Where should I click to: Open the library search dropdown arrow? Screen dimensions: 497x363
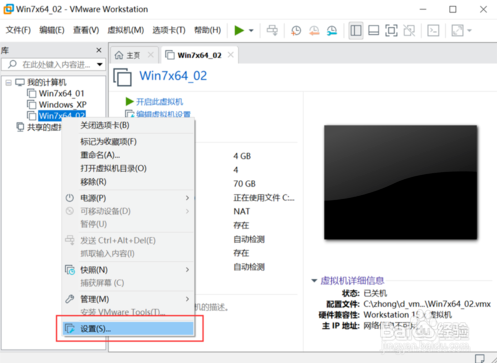[100, 64]
